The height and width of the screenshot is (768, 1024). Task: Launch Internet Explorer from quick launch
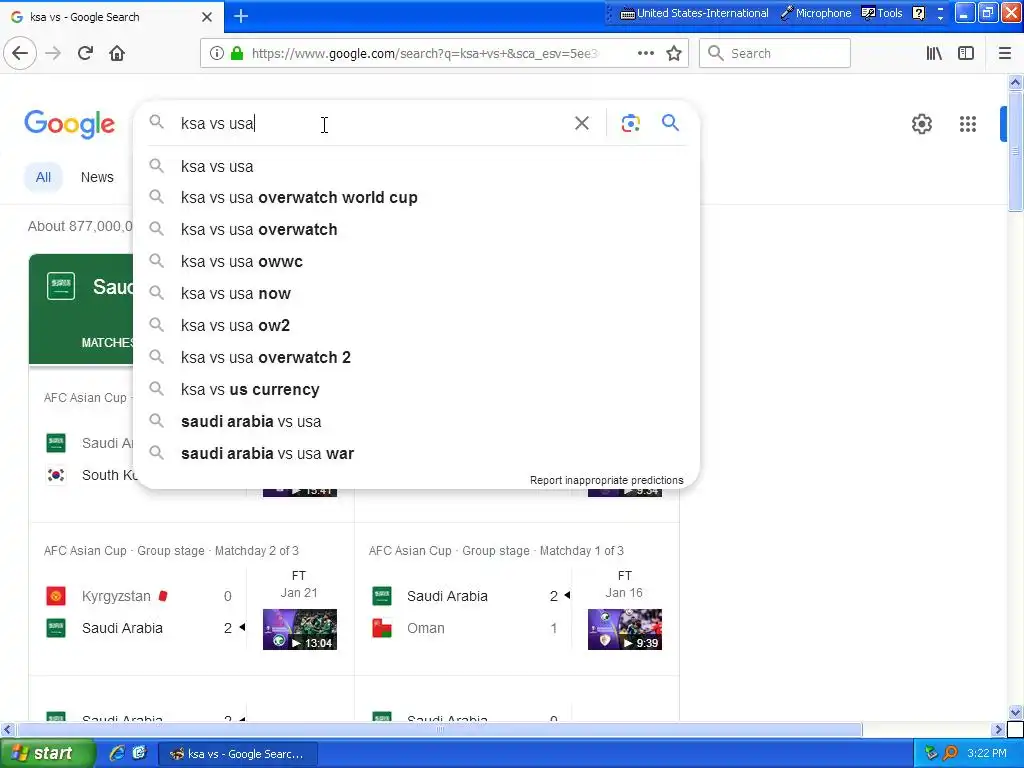(117, 753)
